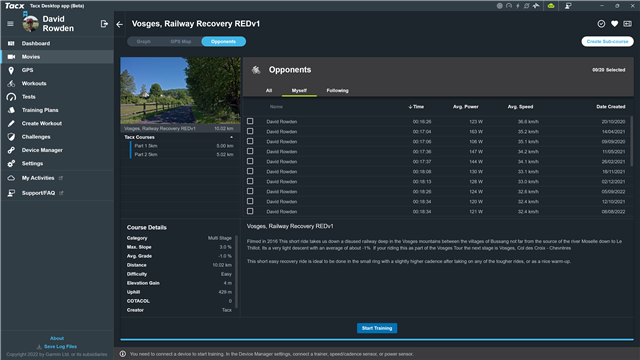This screenshot has width=640, height=360.
Task: Click the green cloud icon in title bar
Action: click(551, 6)
